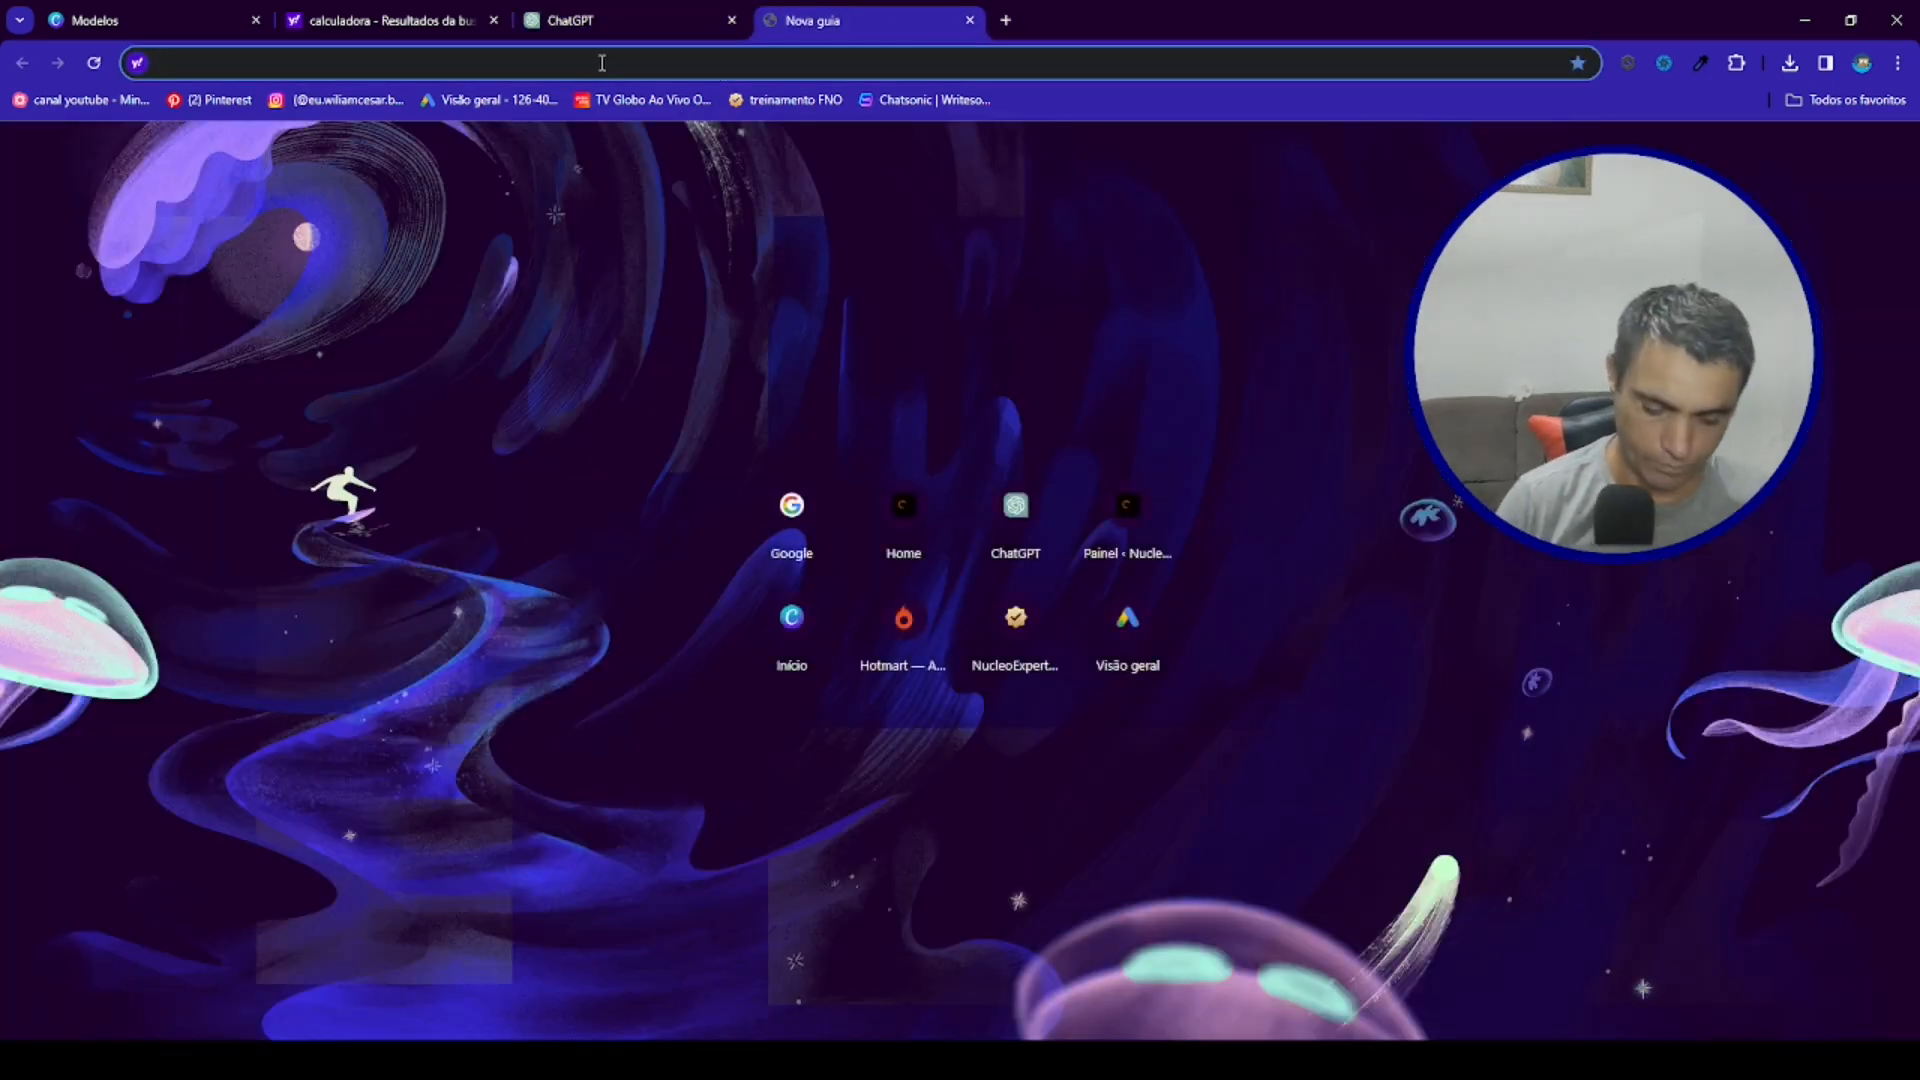Open treinamento FNO bookmark
This screenshot has width=1920, height=1080.
[786, 100]
